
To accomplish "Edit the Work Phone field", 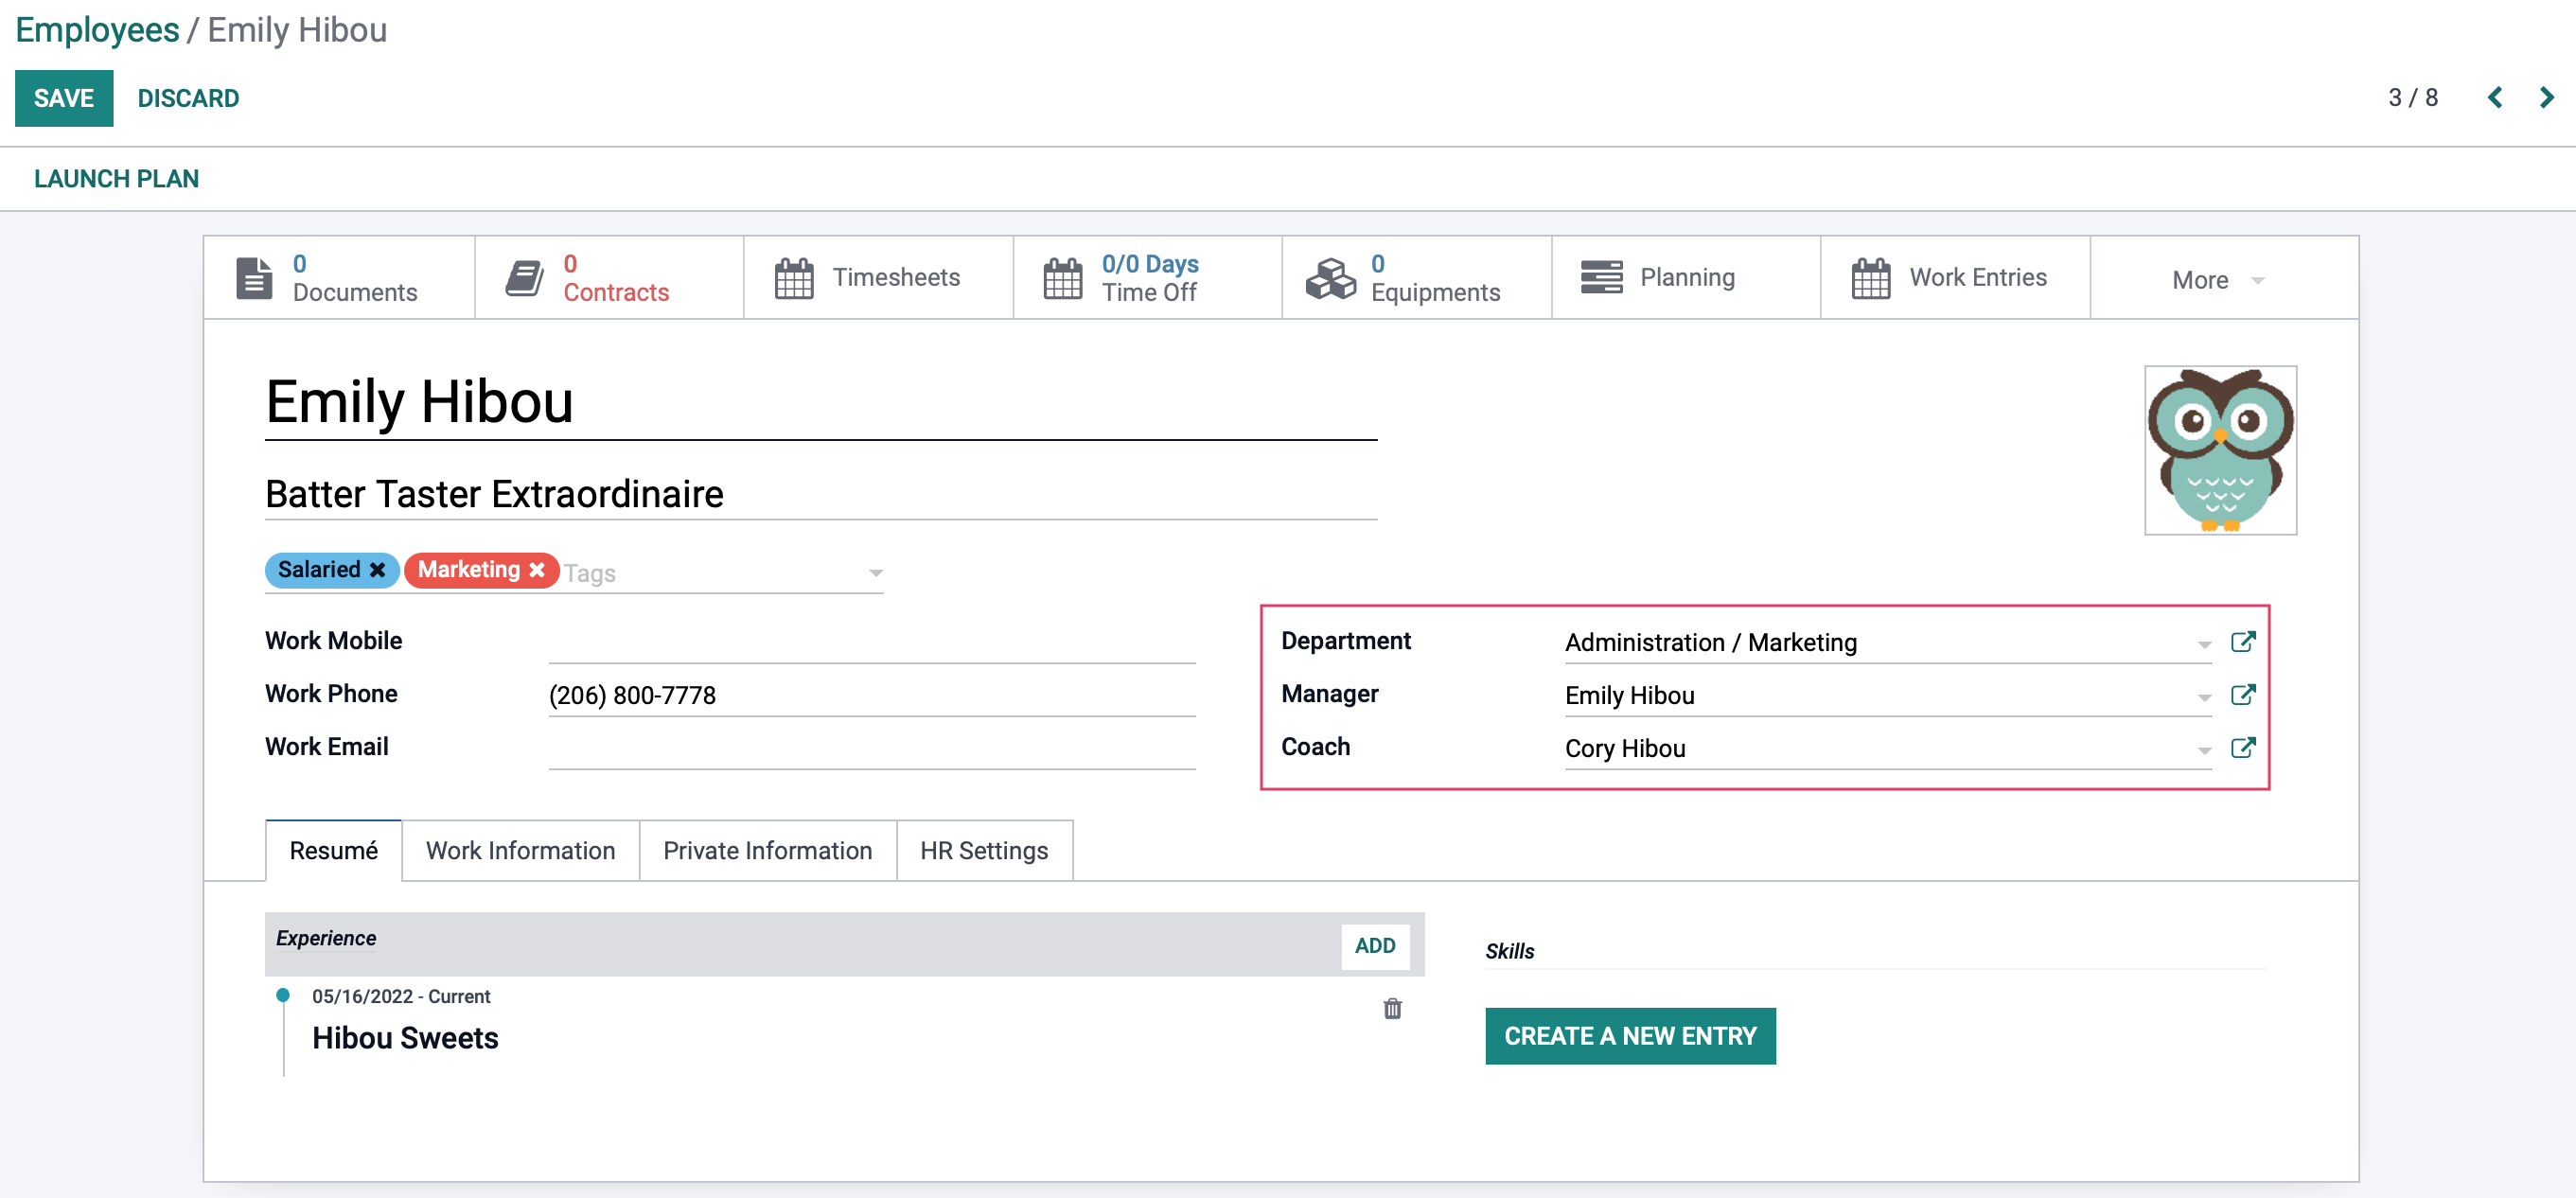I will point(871,695).
